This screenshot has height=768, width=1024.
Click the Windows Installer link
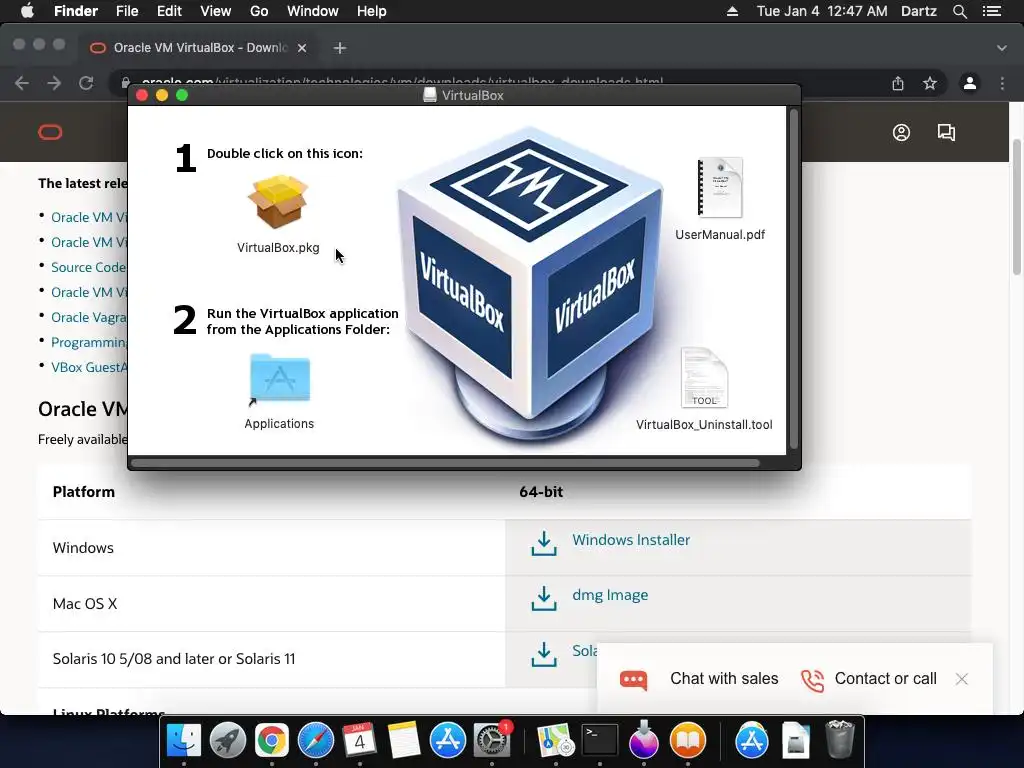[631, 540]
